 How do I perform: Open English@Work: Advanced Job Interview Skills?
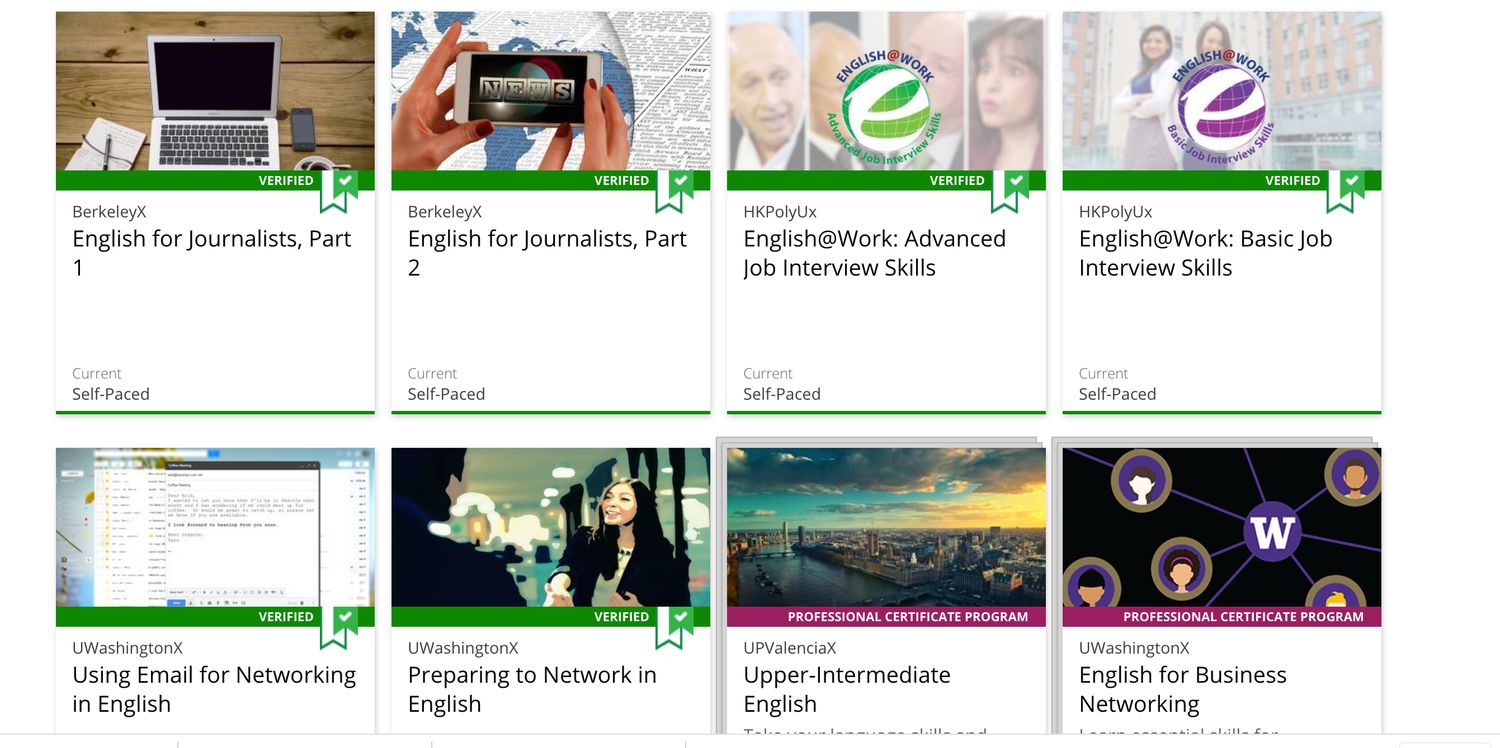874,253
